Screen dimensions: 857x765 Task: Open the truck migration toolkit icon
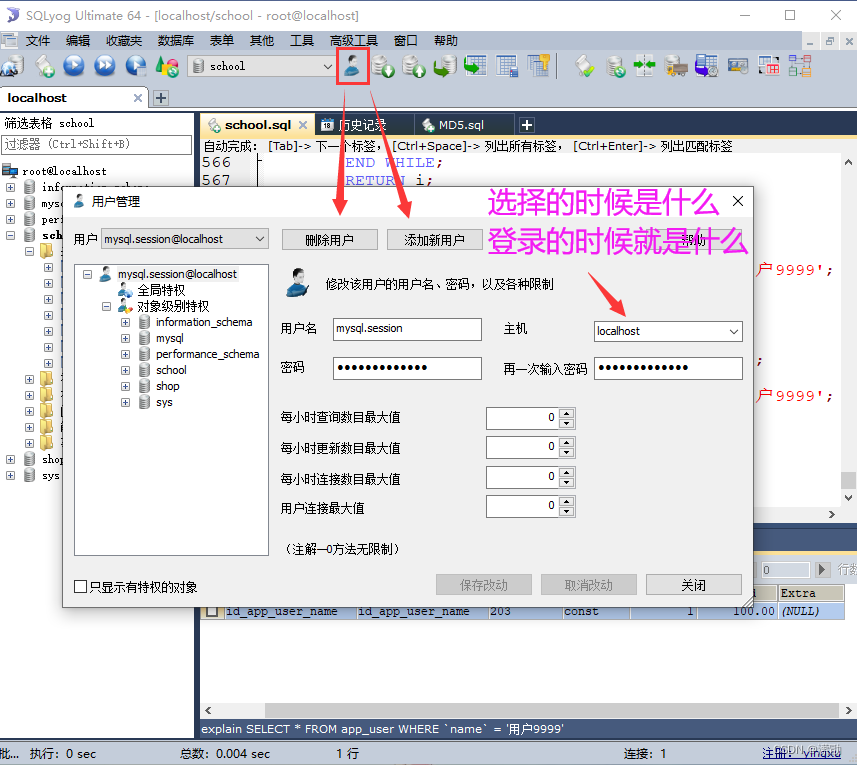coord(676,66)
